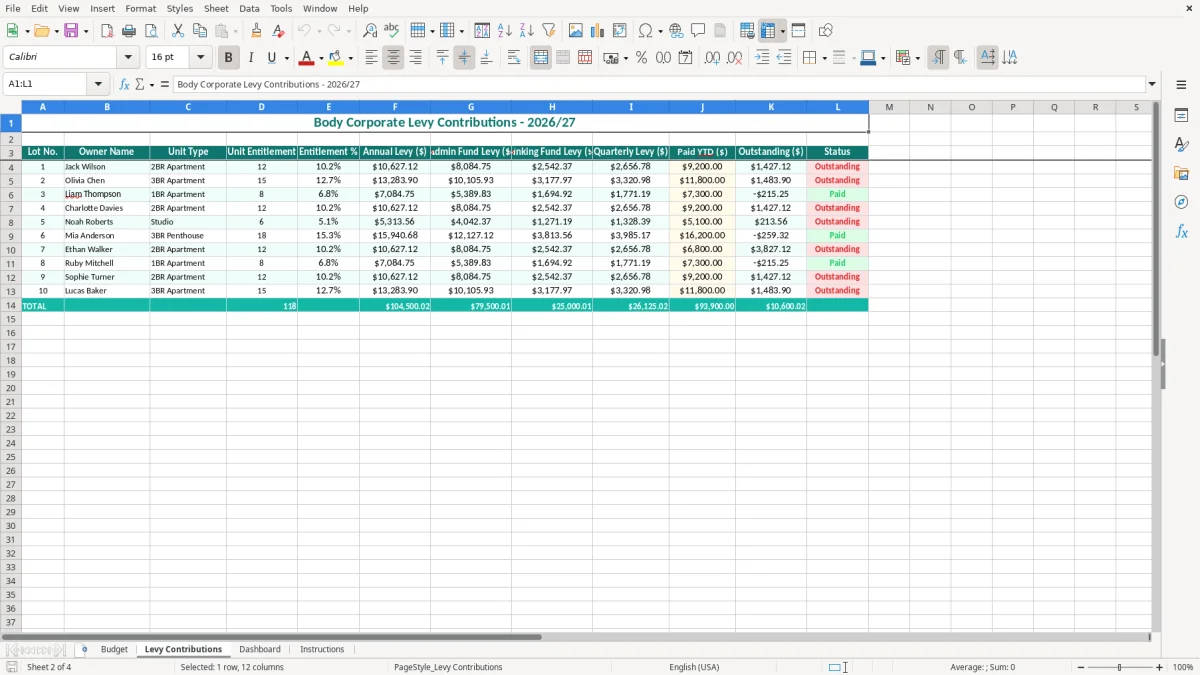The width and height of the screenshot is (1200, 675).
Task: Open Find and Replace
Action: [370, 31]
